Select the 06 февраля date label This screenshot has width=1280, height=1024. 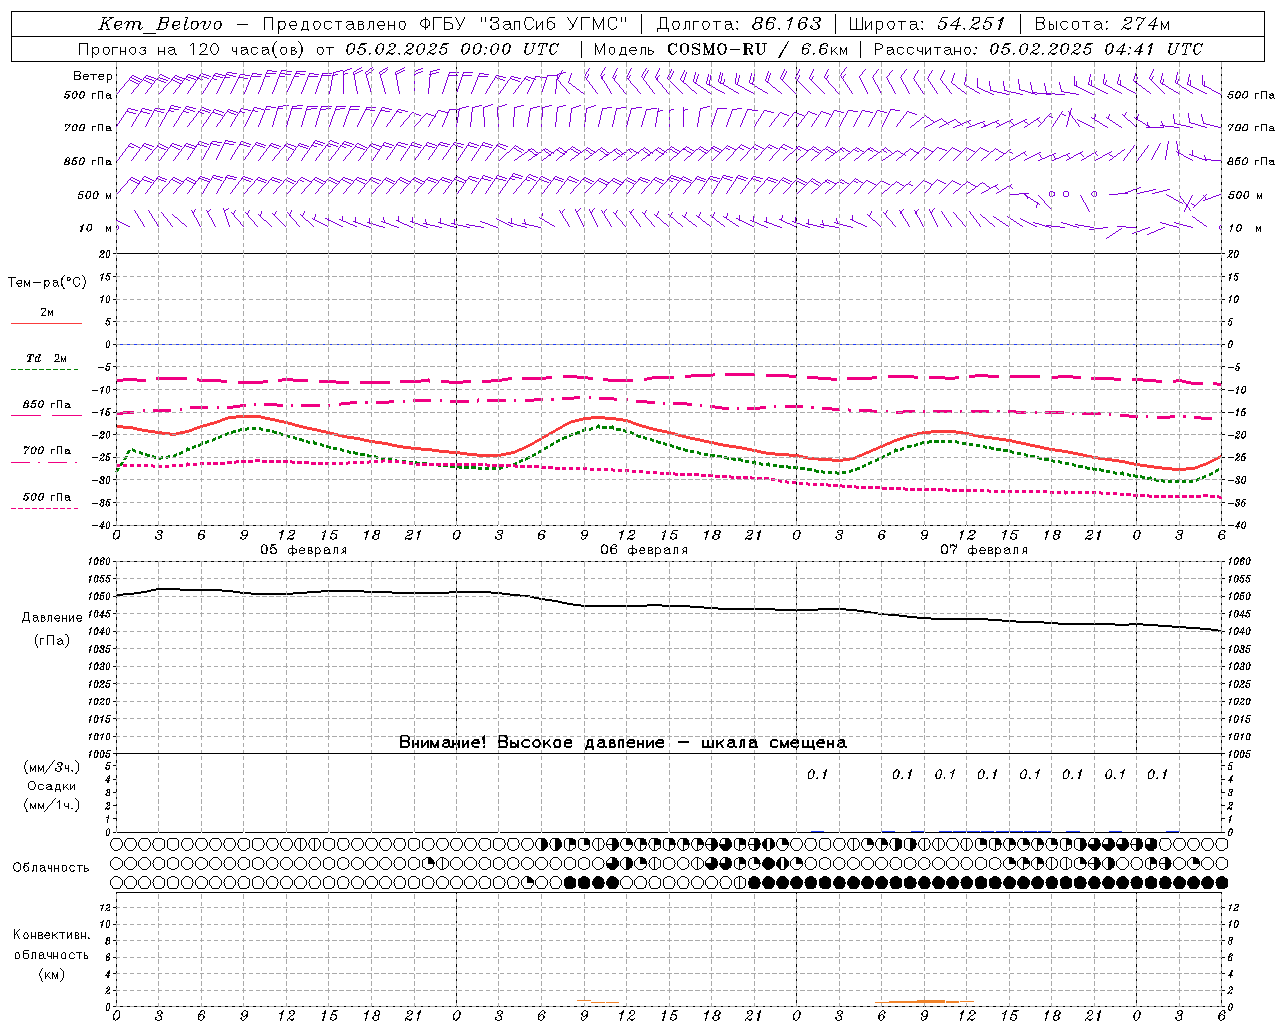644,550
